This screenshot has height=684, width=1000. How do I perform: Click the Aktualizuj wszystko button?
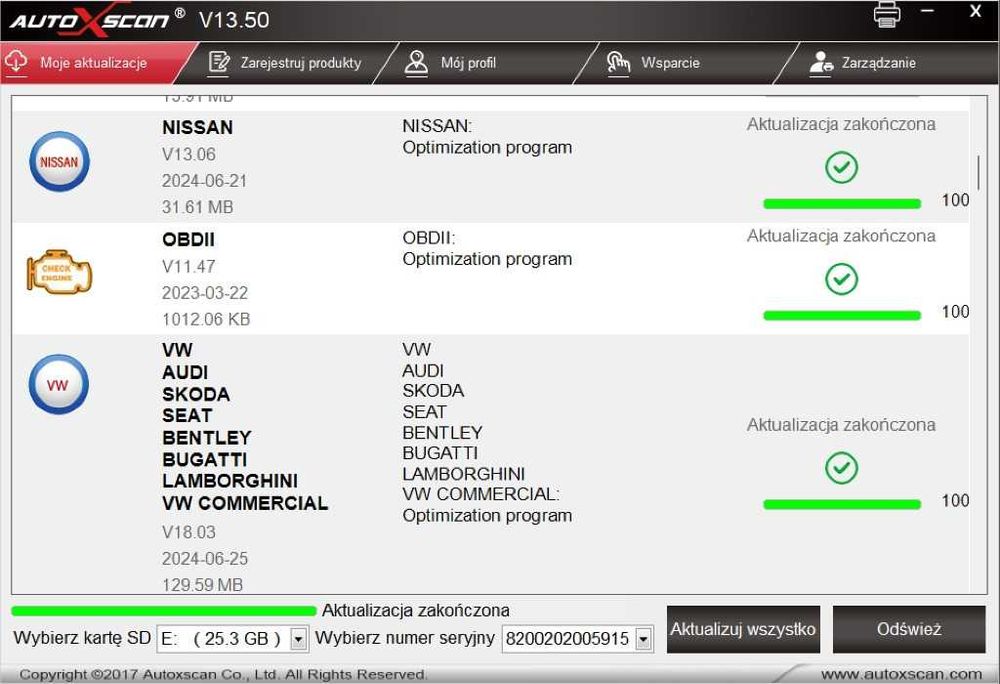[743, 629]
